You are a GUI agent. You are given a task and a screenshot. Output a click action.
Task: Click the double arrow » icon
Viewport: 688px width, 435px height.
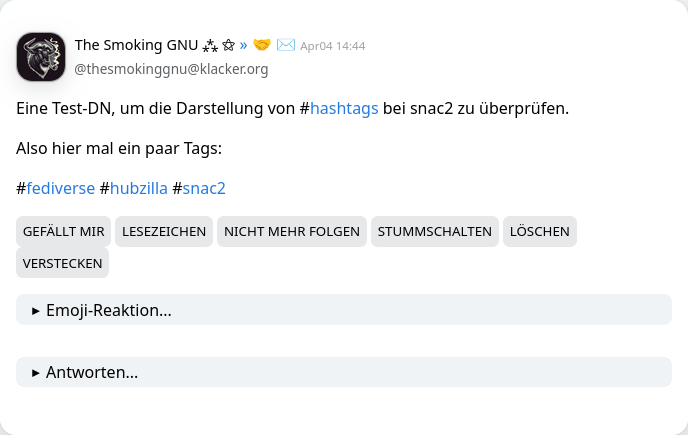(243, 45)
